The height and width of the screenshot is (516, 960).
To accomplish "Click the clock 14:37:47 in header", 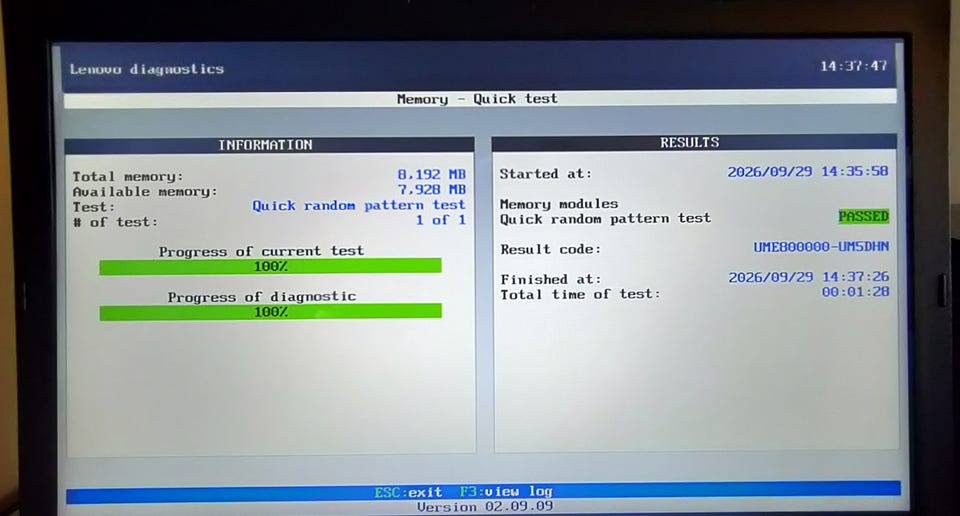I will pyautogui.click(x=853, y=65).
